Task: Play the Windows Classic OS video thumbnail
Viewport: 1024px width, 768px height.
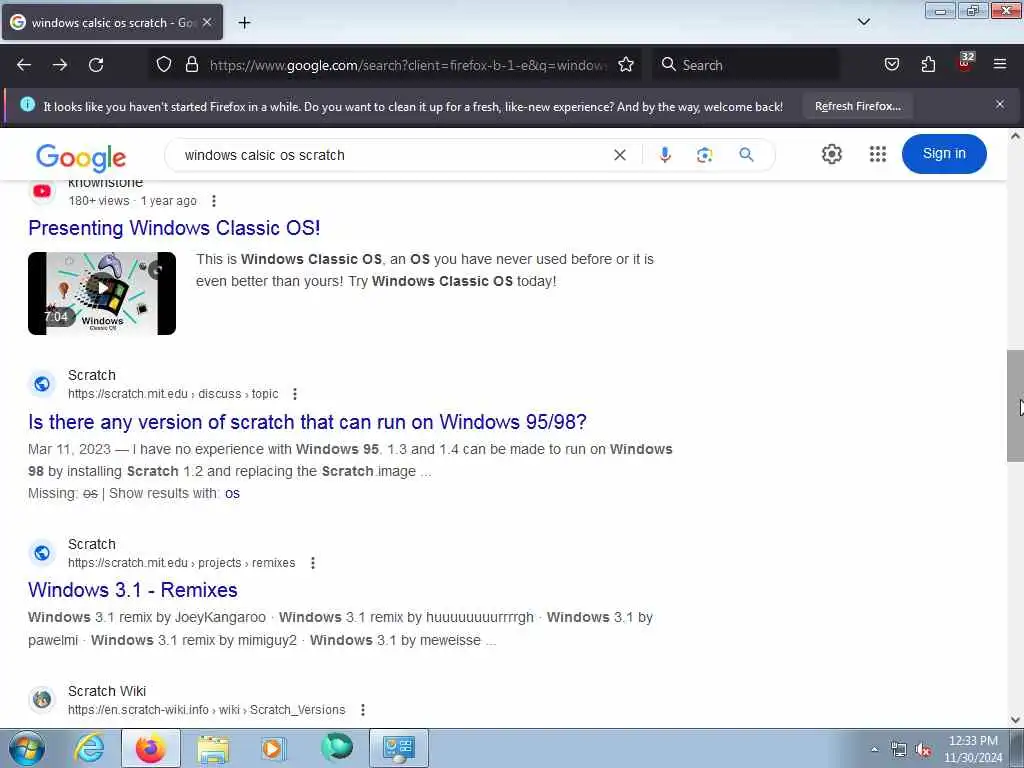Action: 102,293
